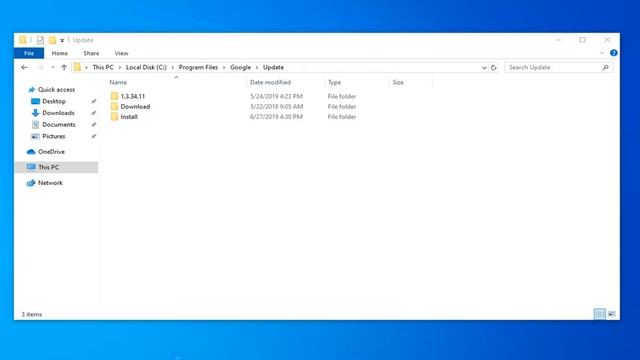Go up one folder level
640x360 pixels.
(x=64, y=67)
